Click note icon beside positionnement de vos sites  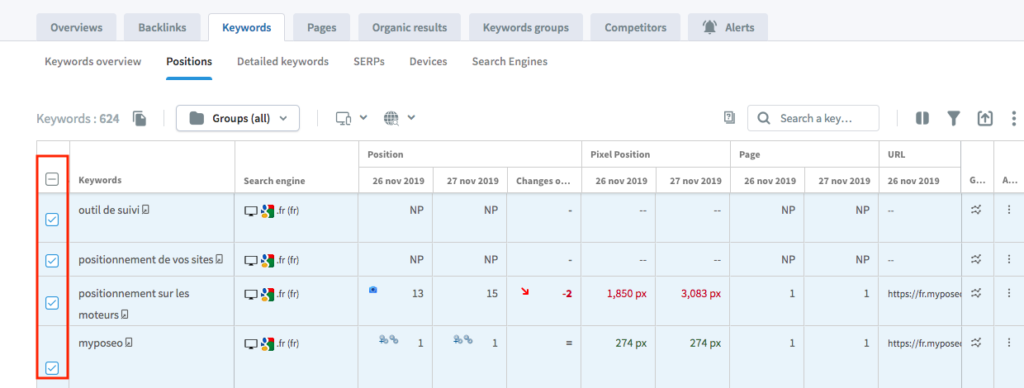coord(219,260)
